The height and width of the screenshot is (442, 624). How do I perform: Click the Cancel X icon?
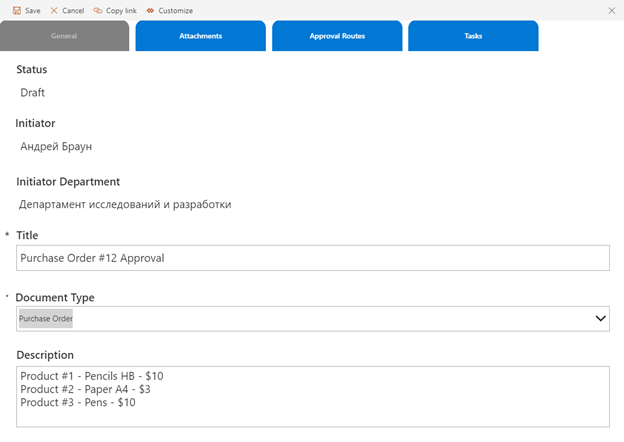(54, 10)
